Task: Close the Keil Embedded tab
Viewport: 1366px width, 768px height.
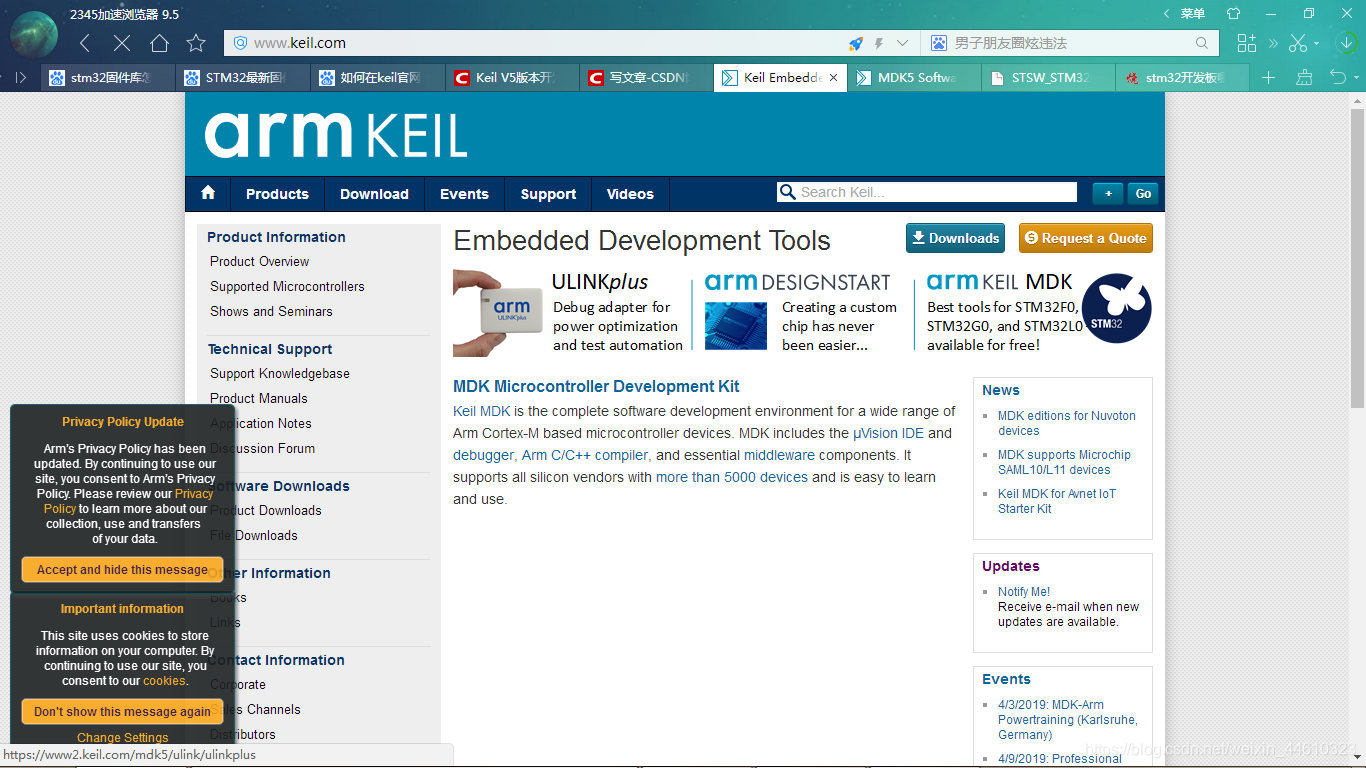Action: pyautogui.click(x=834, y=78)
